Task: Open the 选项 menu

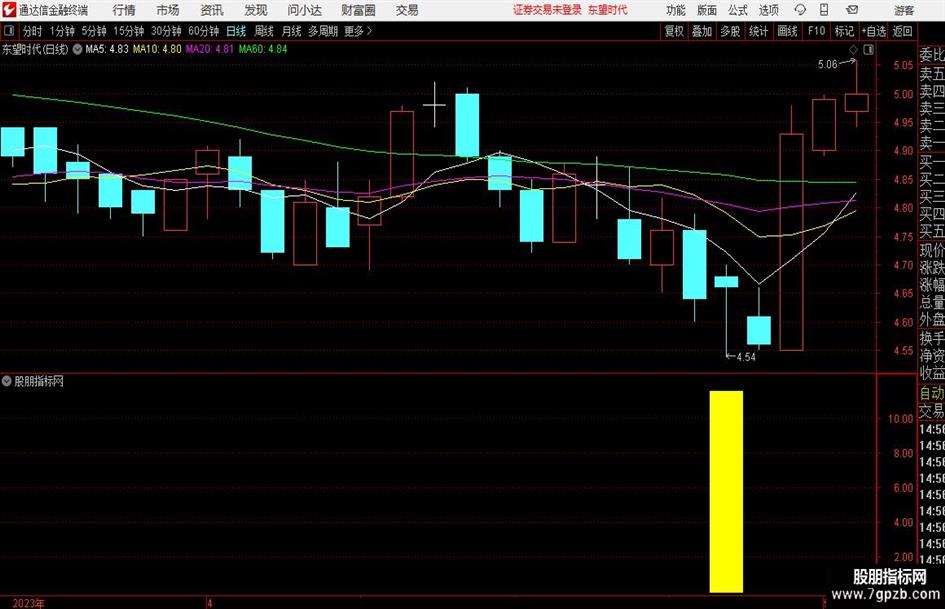Action: tap(768, 10)
